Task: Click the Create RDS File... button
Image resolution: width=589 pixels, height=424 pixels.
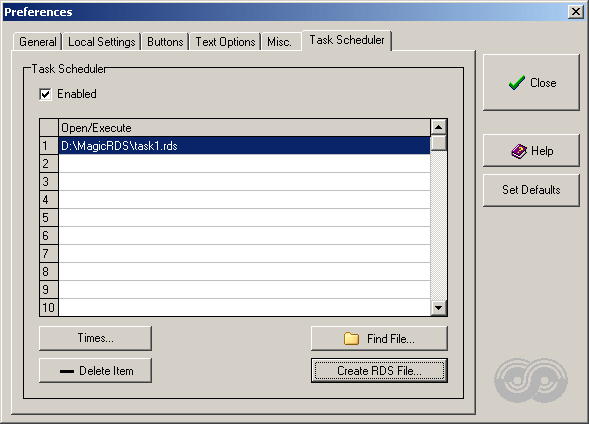Action: [x=379, y=371]
